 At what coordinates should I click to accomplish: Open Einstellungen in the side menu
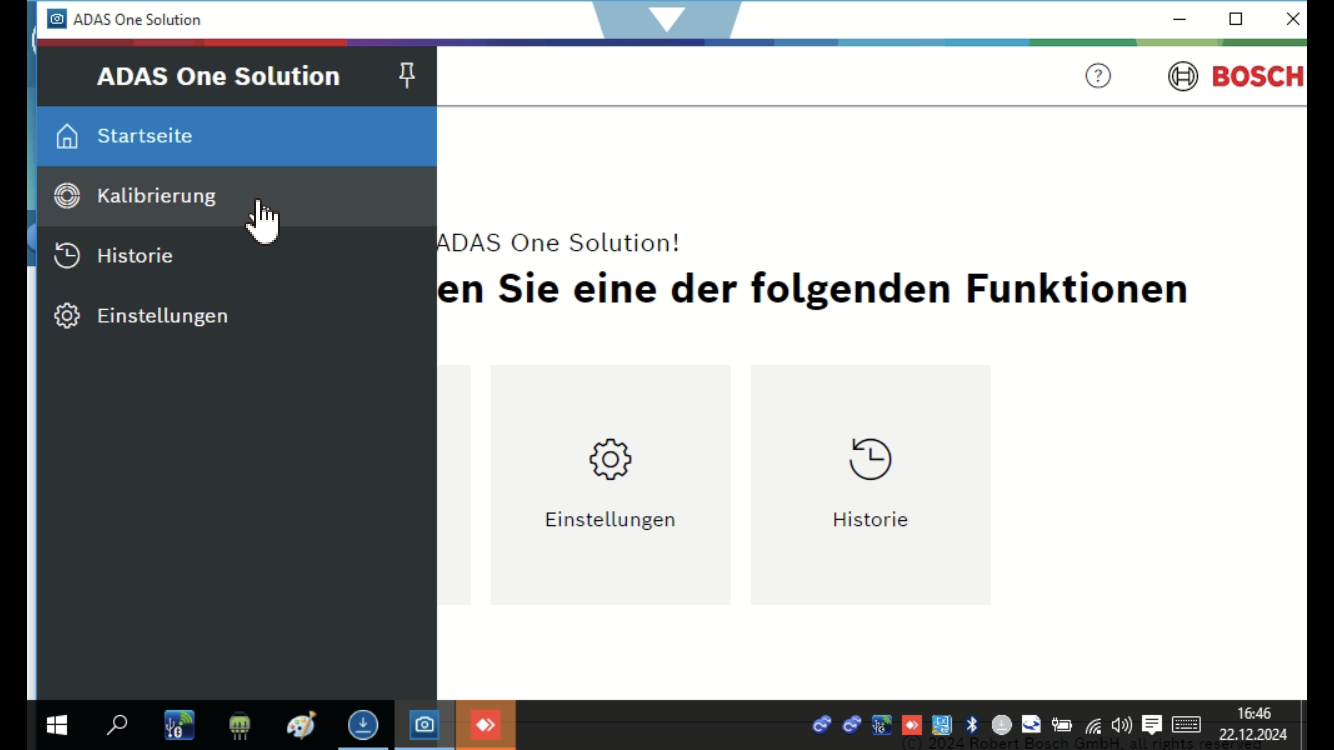tap(236, 316)
